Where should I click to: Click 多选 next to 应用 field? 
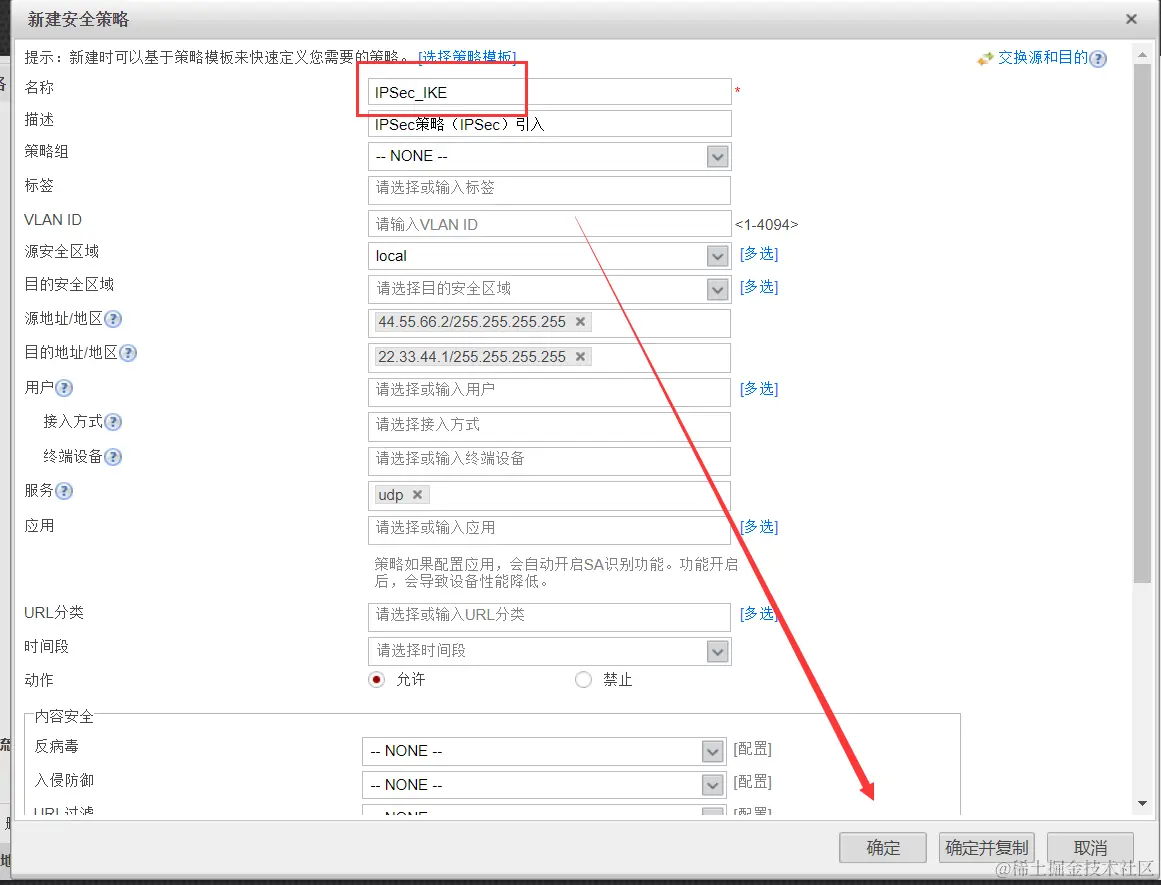pyautogui.click(x=759, y=527)
